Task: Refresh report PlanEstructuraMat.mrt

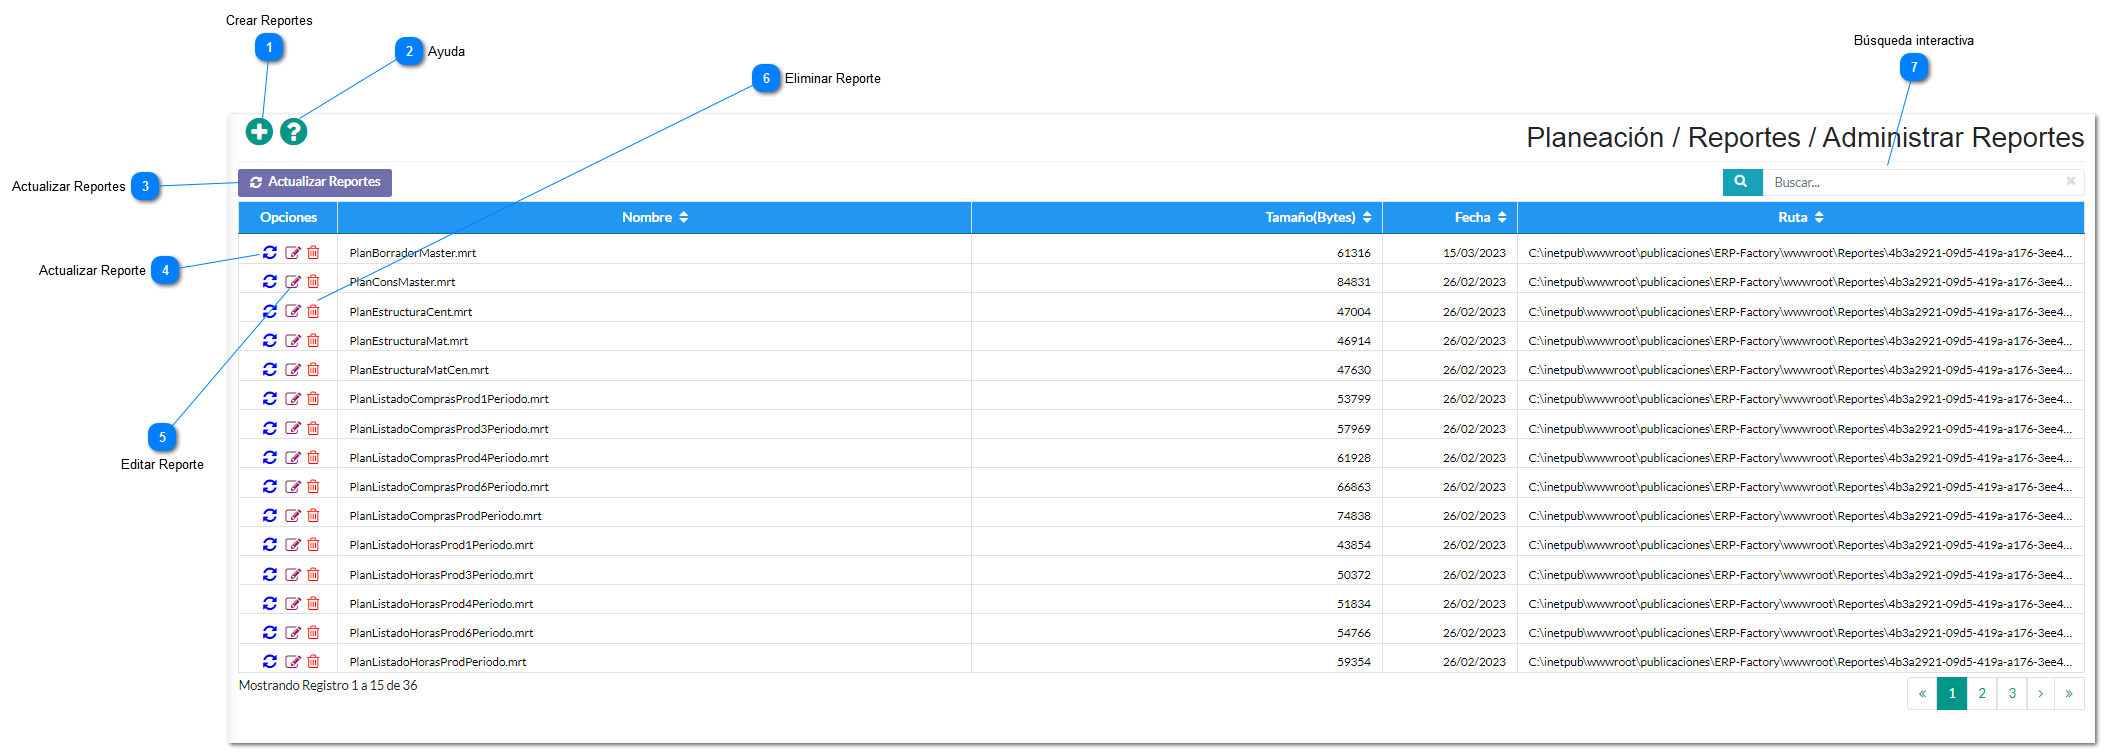Action: 270,340
